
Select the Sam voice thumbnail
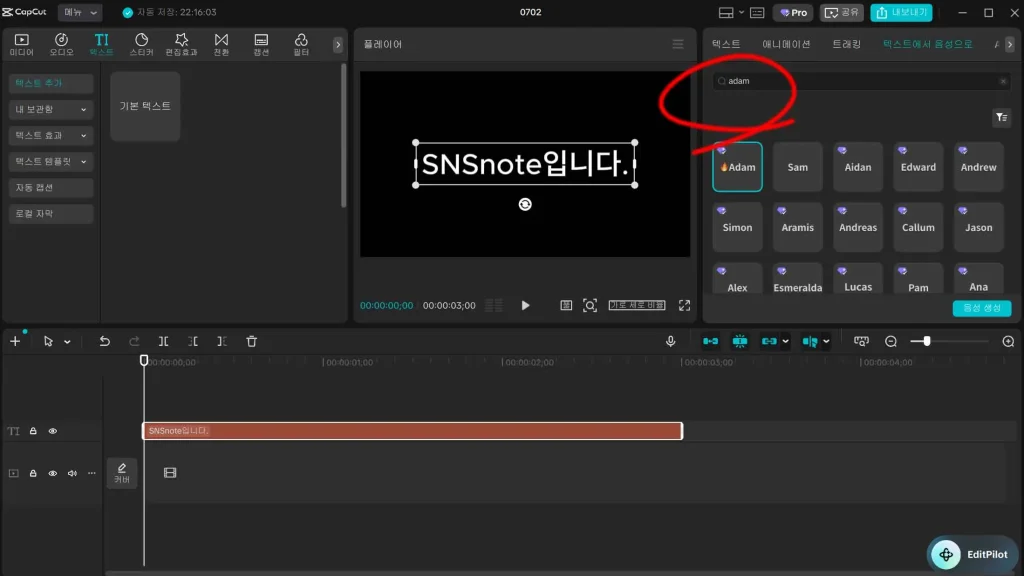coord(797,167)
